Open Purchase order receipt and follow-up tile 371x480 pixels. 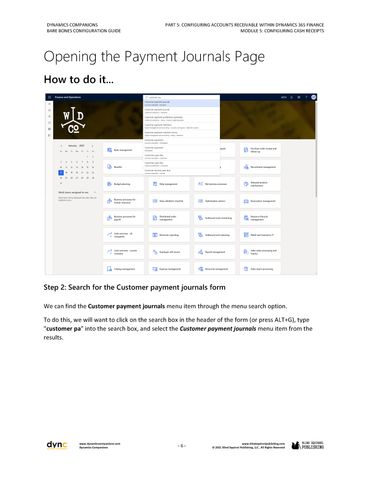pos(260,150)
